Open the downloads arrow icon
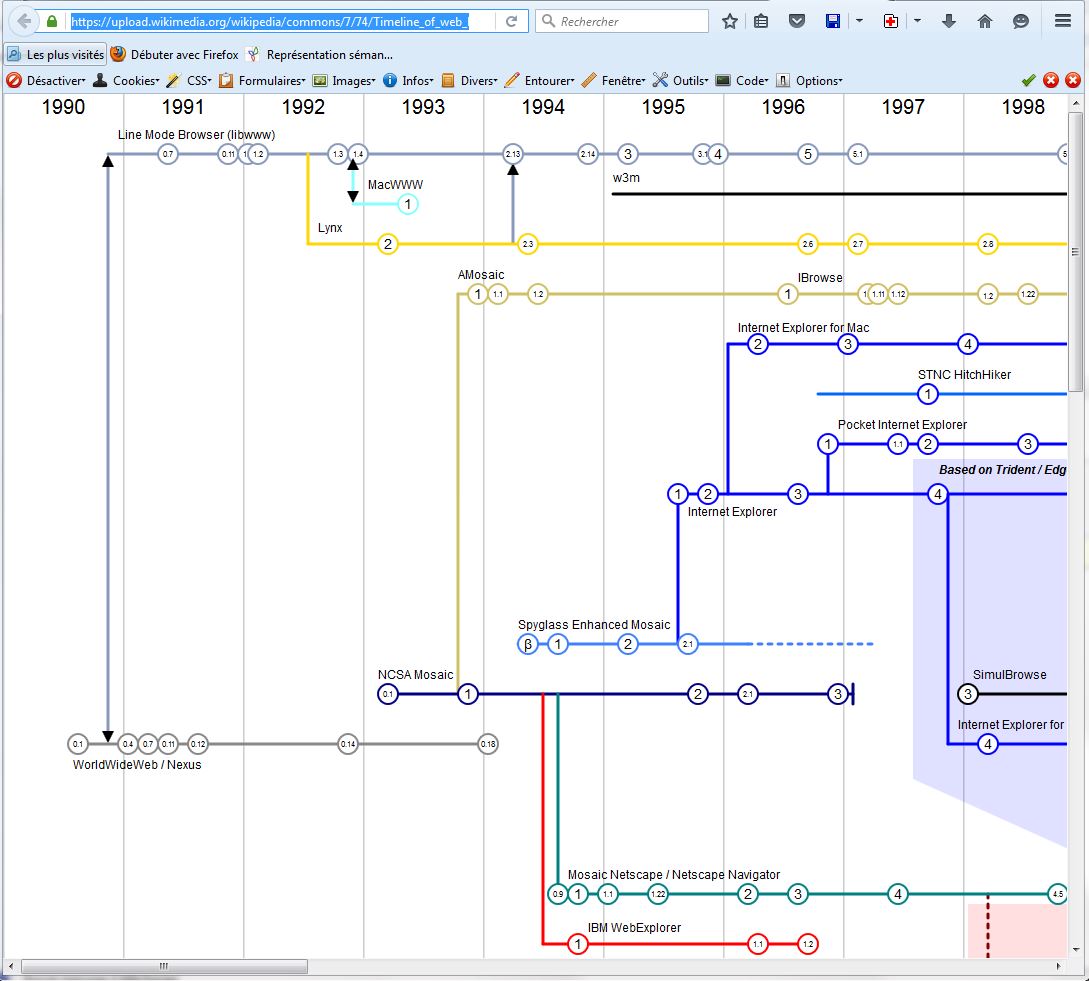This screenshot has width=1089, height=981. [x=949, y=21]
